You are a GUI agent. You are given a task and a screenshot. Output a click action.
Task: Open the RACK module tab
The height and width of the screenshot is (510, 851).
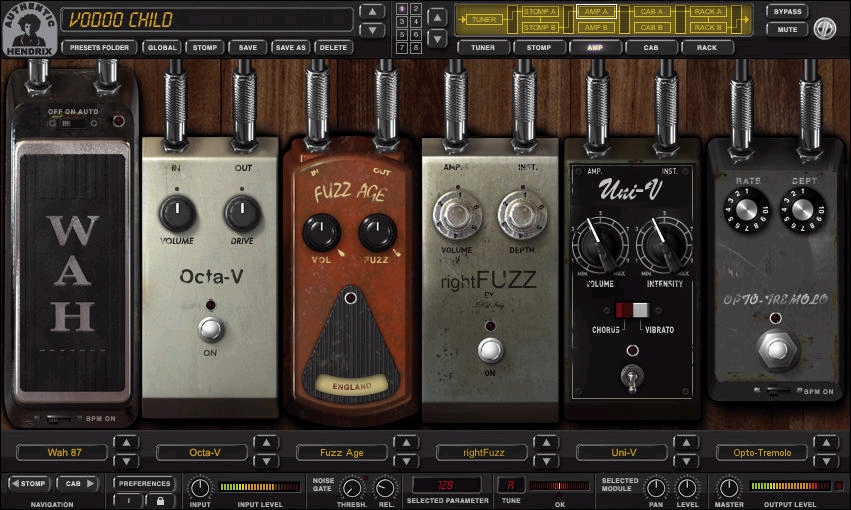[707, 48]
